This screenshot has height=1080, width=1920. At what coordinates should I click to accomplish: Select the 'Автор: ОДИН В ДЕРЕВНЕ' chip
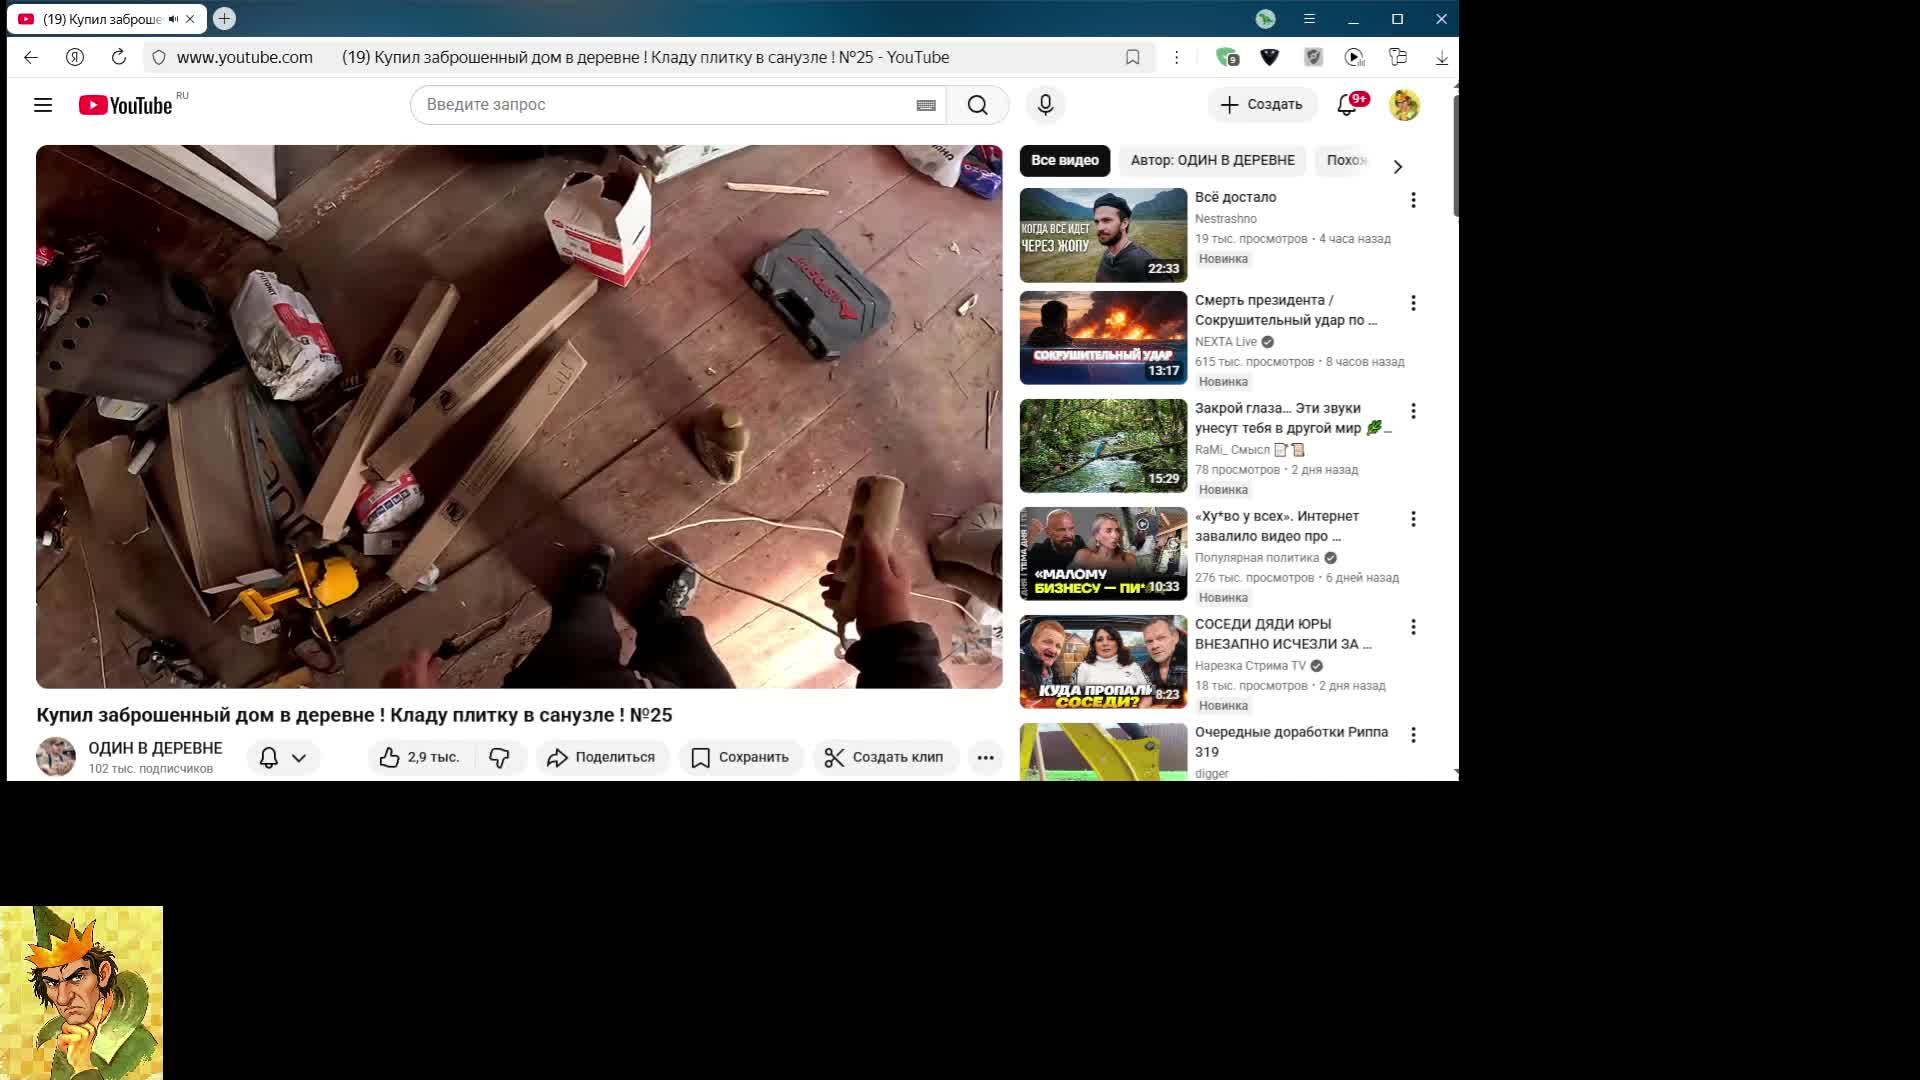pyautogui.click(x=1212, y=160)
